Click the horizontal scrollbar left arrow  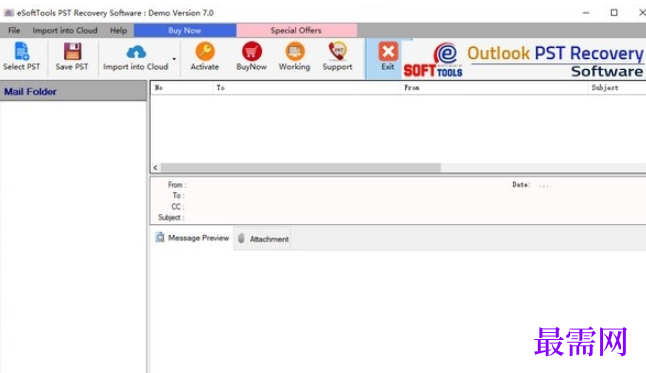pyautogui.click(x=155, y=168)
